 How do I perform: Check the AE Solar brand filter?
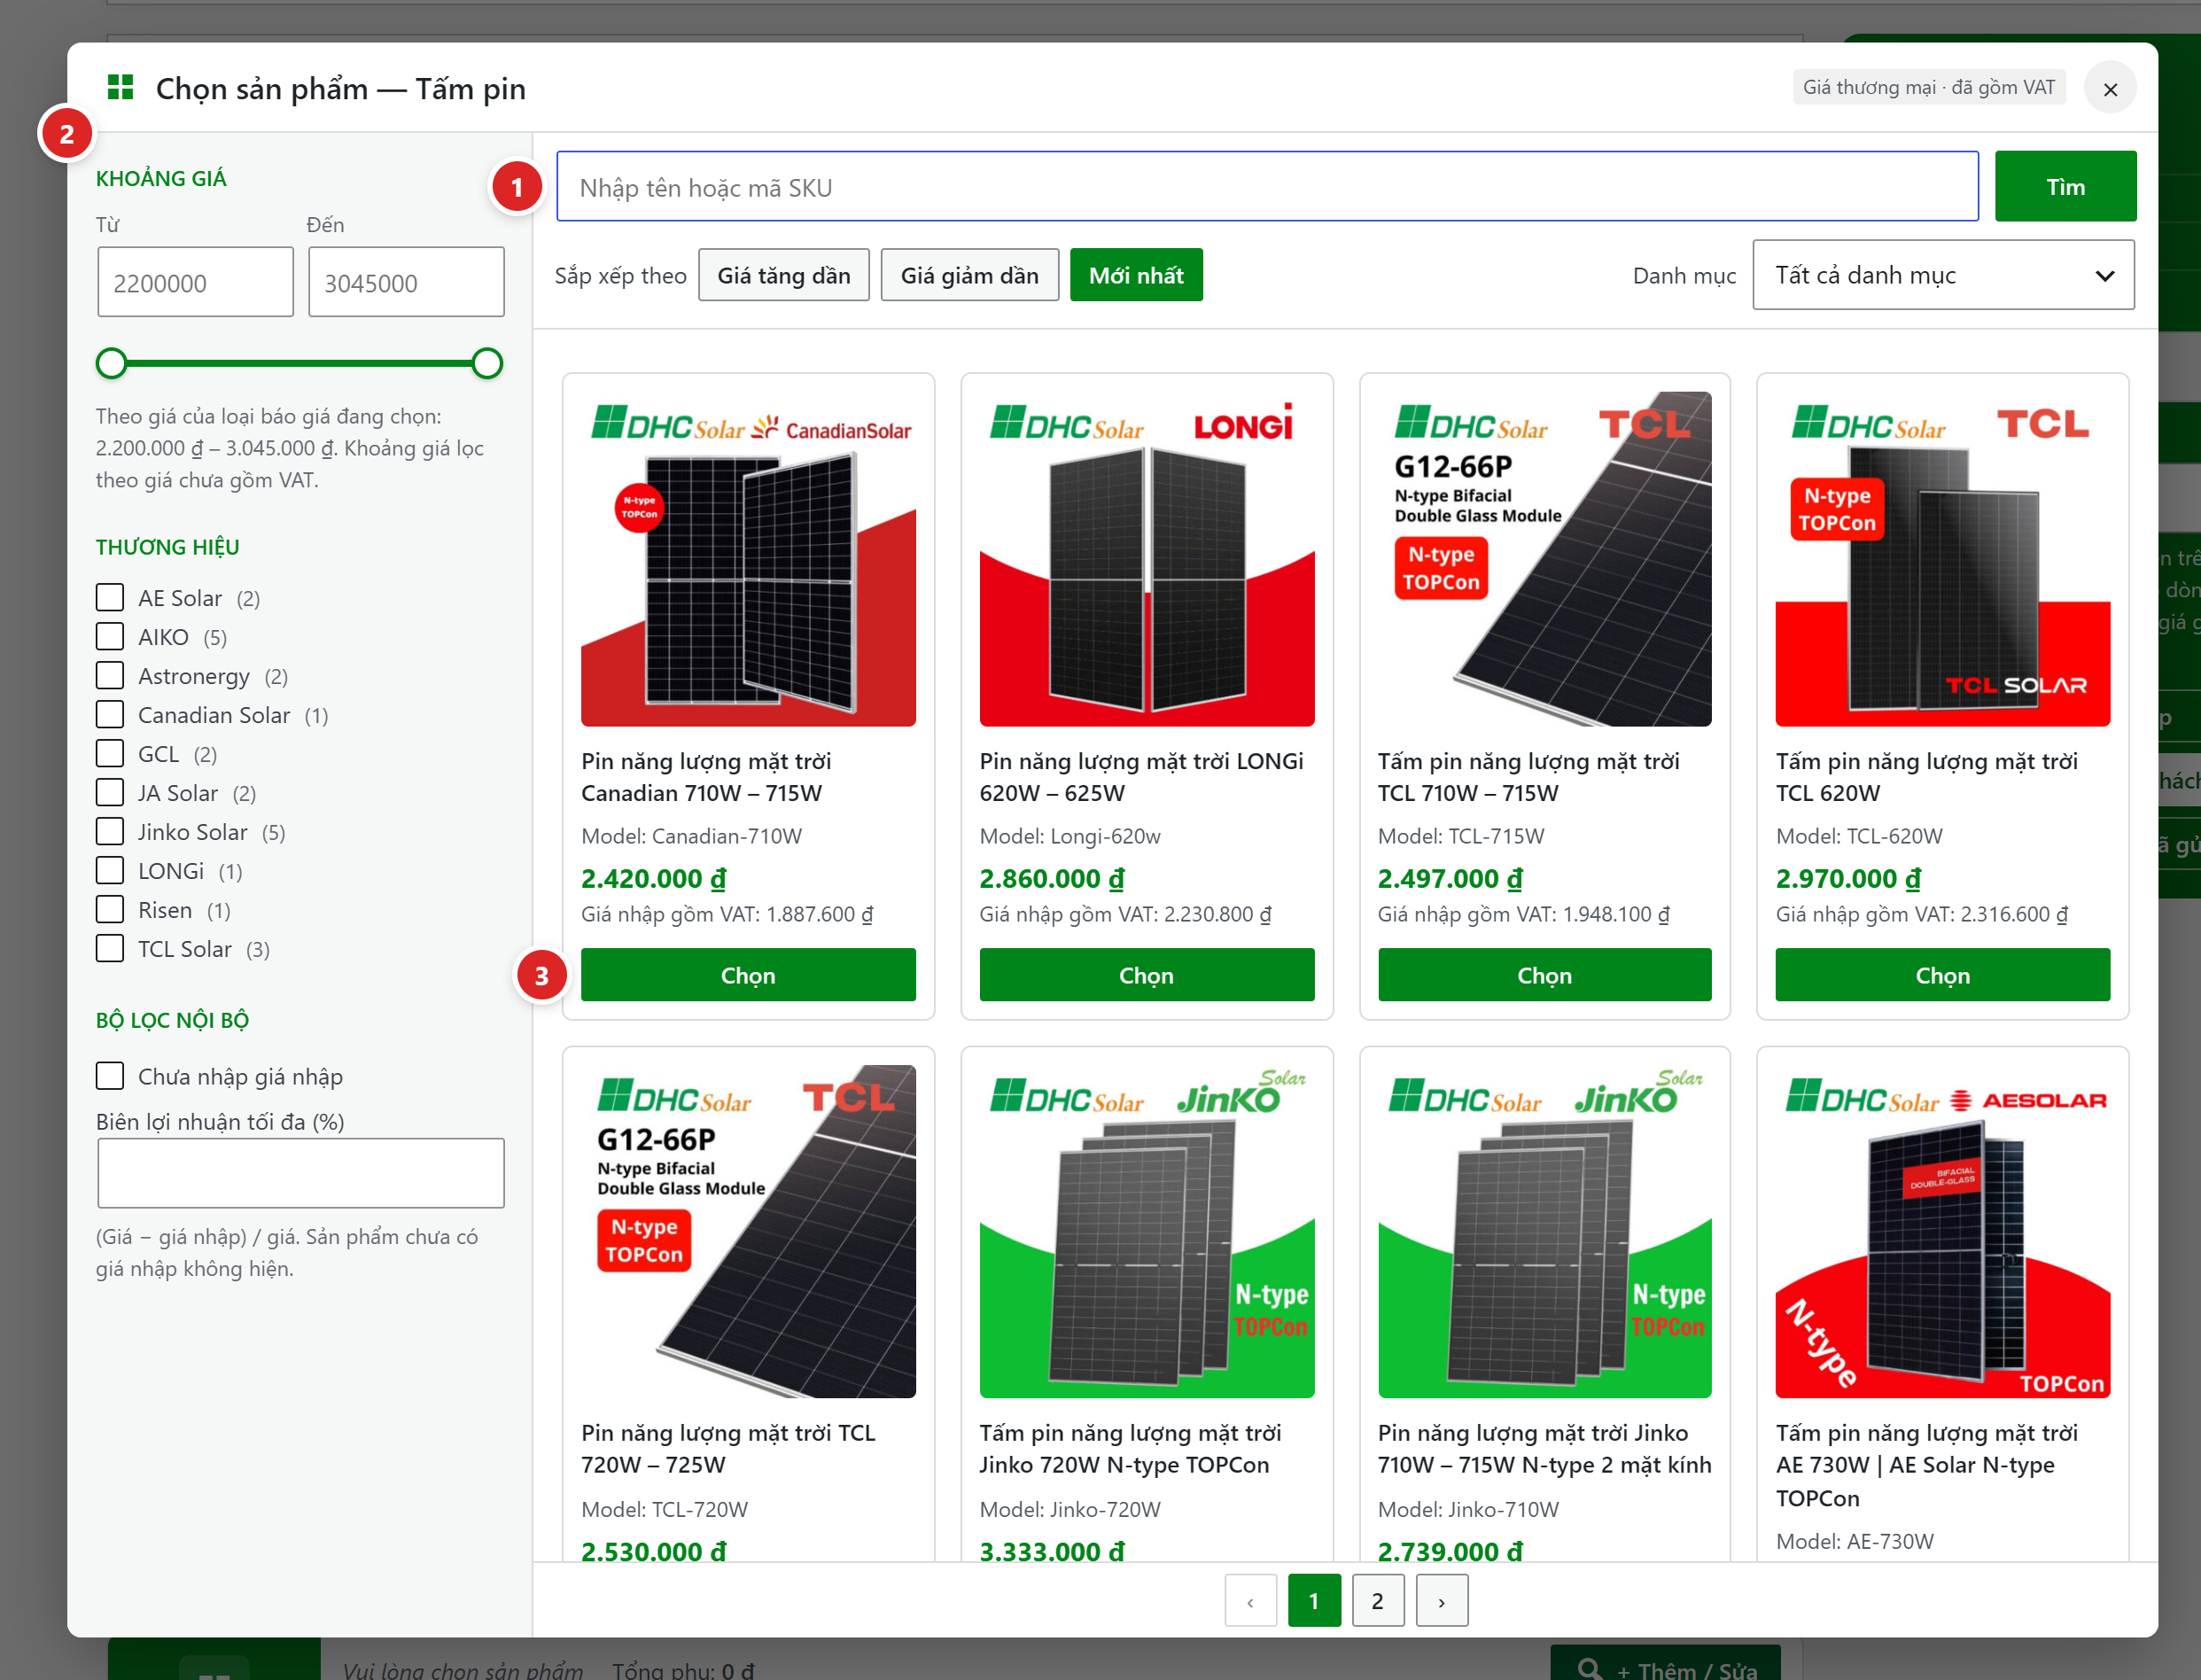point(110,598)
